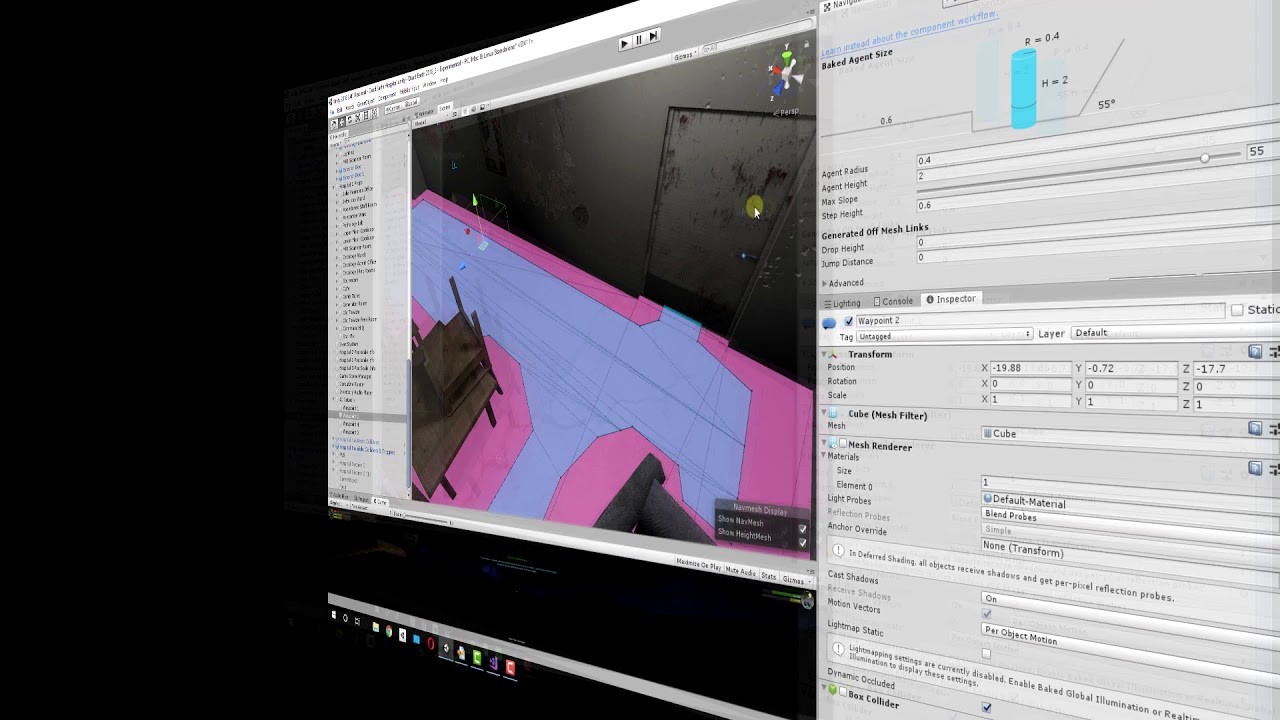
Task: Click the Pause button in Unity toolbar
Action: (639, 40)
